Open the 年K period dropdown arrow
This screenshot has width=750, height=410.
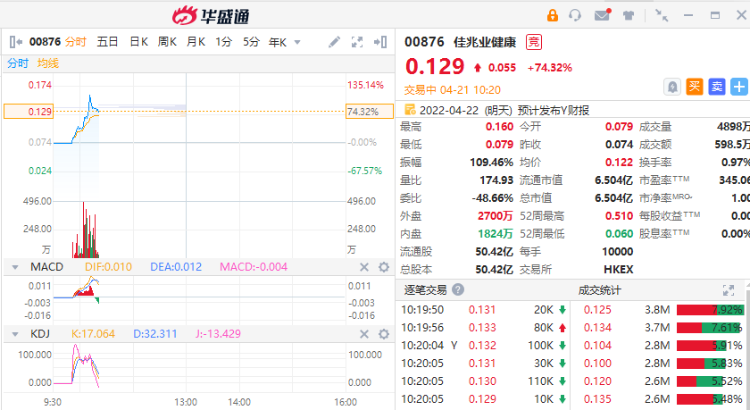click(297, 43)
